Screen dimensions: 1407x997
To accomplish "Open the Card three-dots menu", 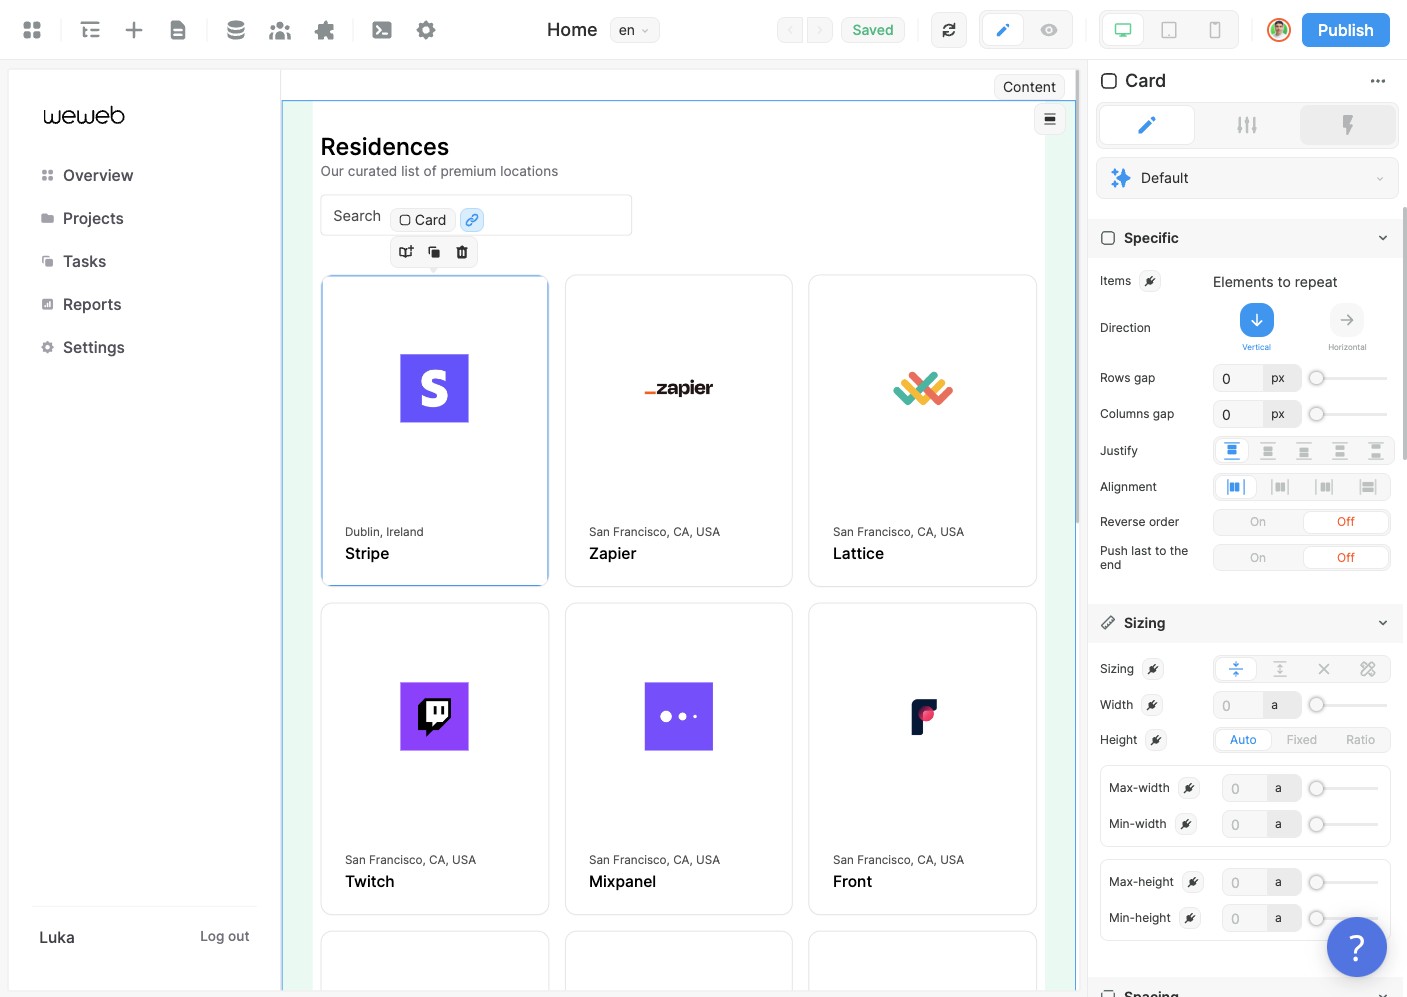I will click(x=1378, y=81).
